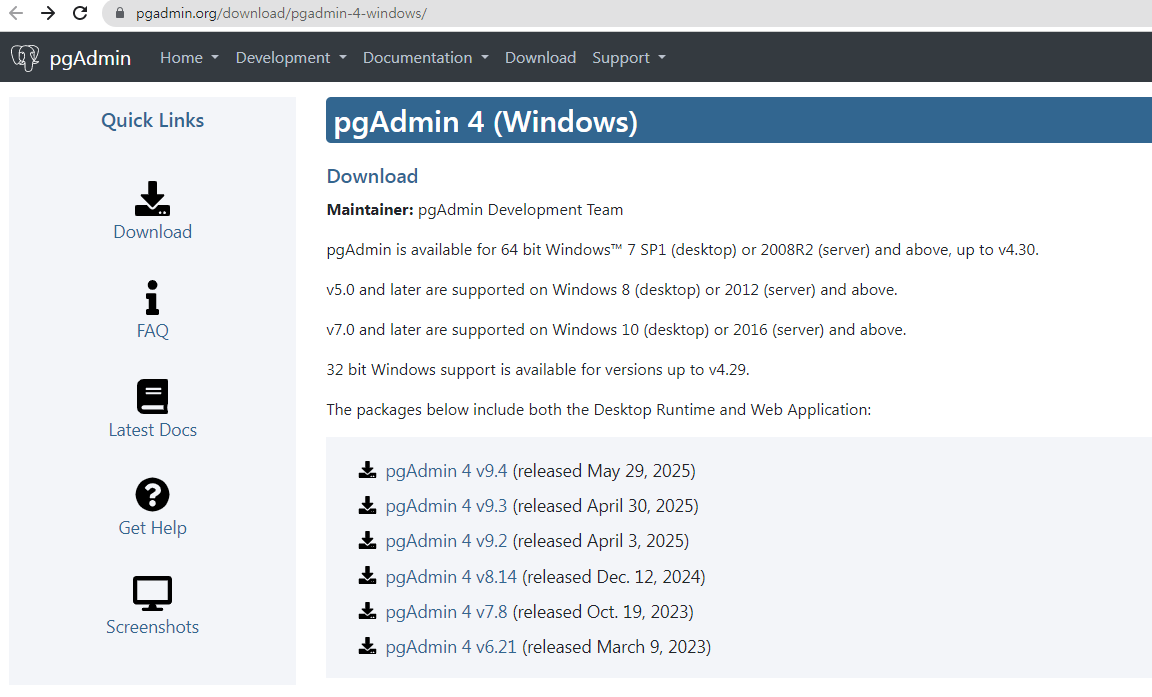Click download icon beside pgAdmin 4 v9.3

click(367, 505)
